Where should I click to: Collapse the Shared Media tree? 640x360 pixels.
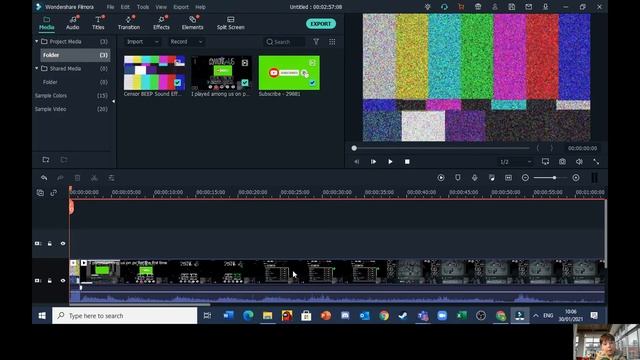[x=37, y=68]
